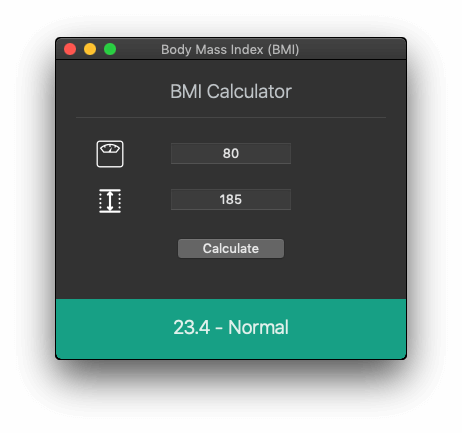Minimize the window using yellow button
This screenshot has height=433, width=462.
click(90, 49)
